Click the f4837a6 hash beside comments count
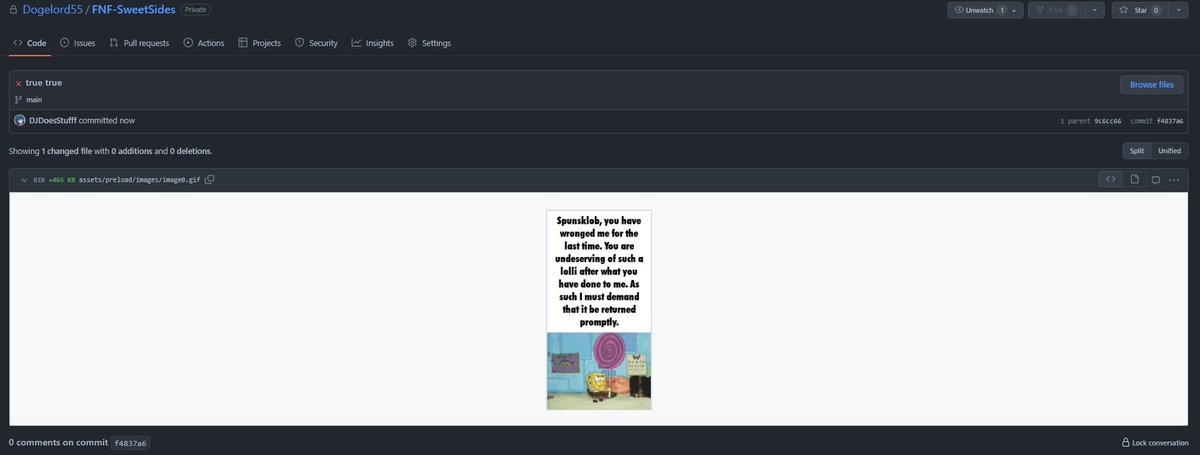1200x455 pixels. point(130,442)
